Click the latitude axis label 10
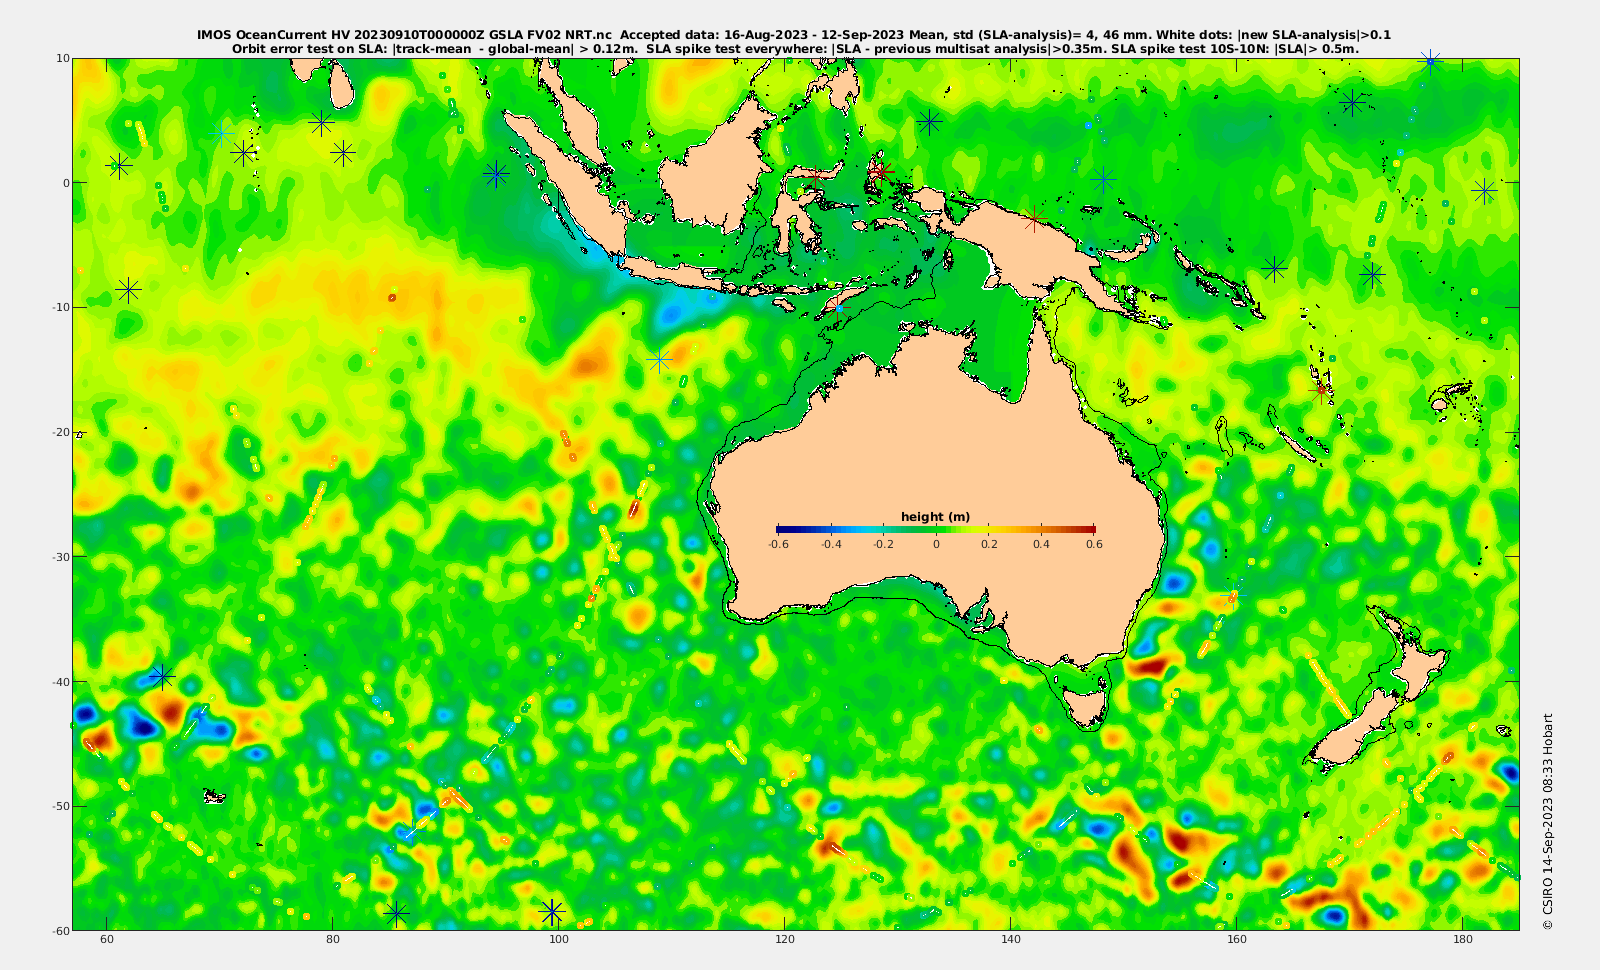 click(62, 58)
